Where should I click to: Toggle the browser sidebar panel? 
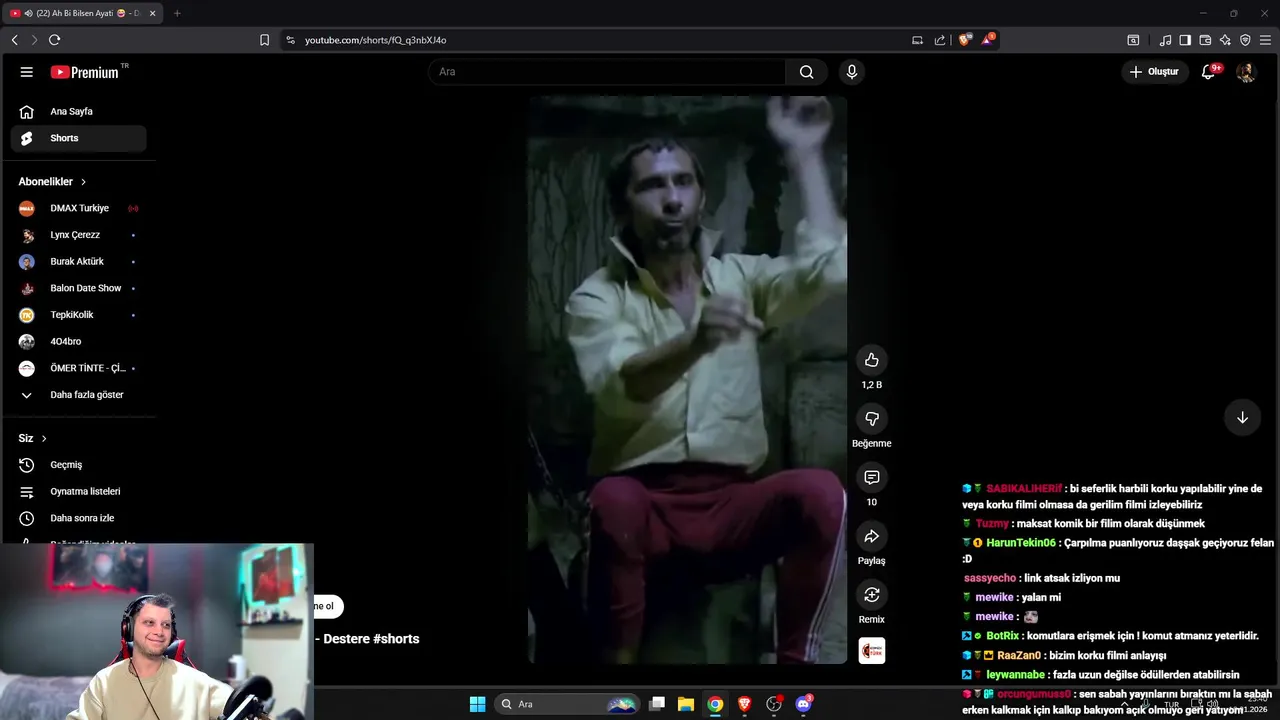1185,40
